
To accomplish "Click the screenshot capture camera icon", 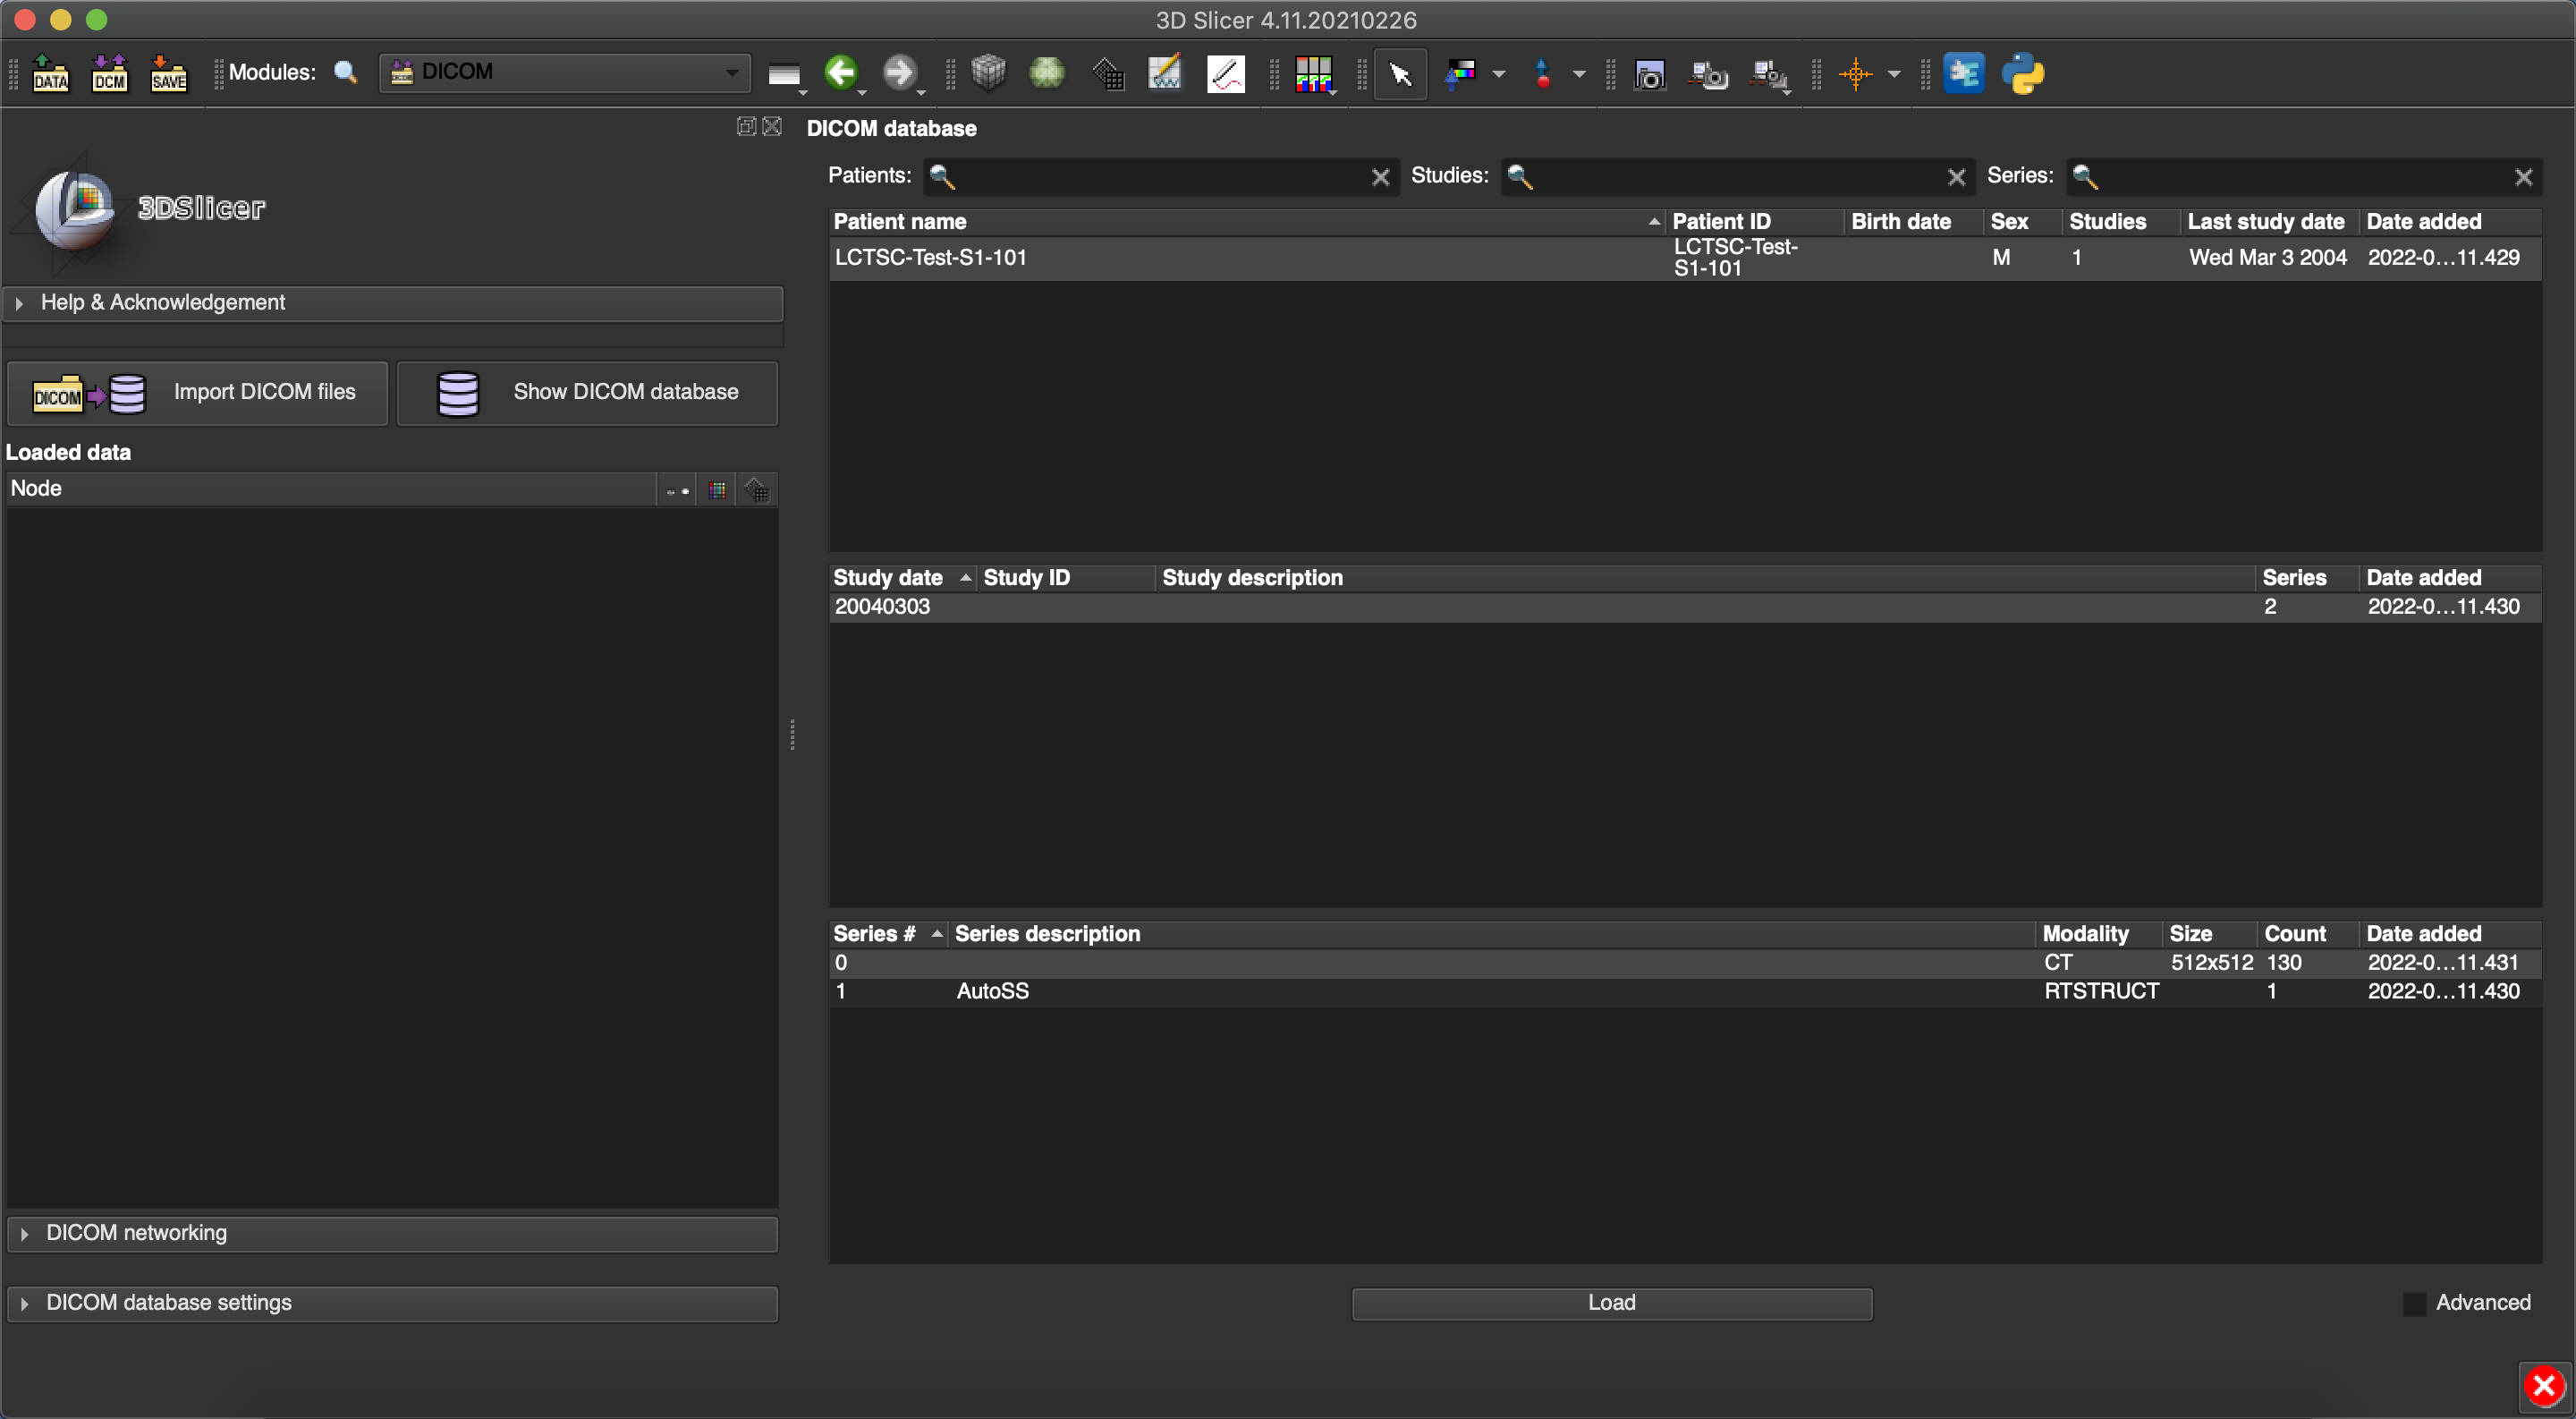I will 1649,74.
